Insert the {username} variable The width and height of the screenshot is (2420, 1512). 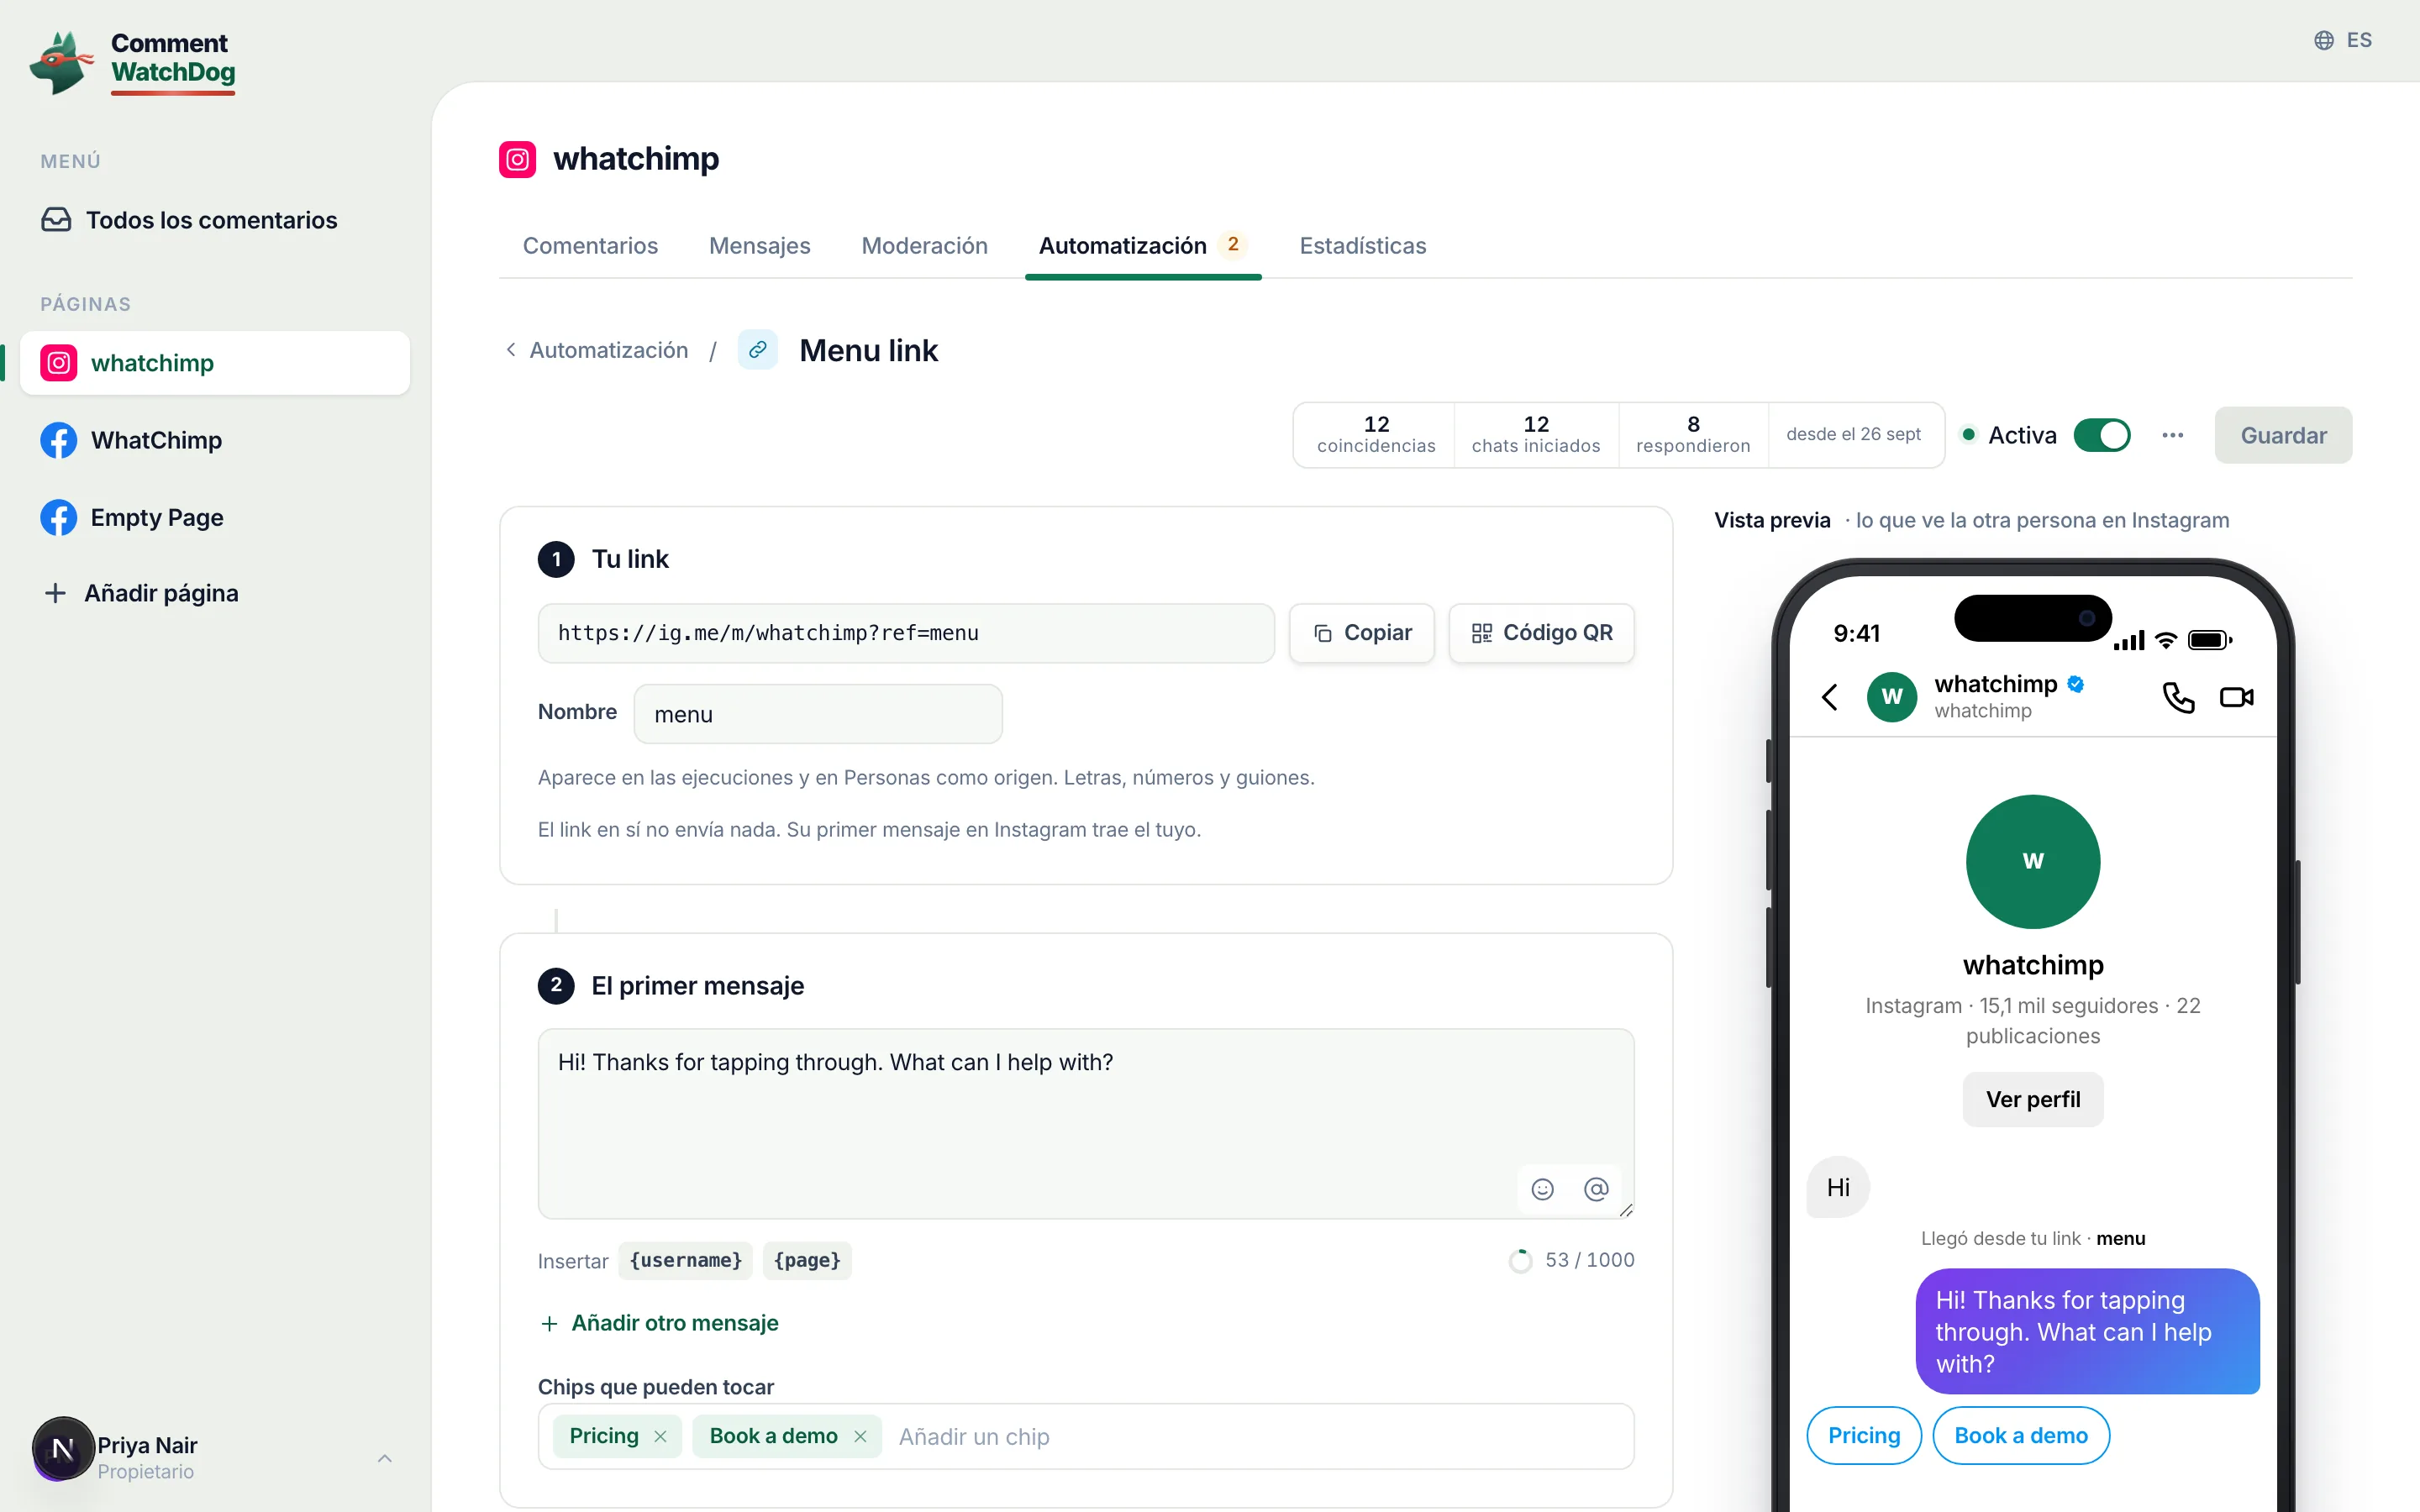pyautogui.click(x=686, y=1260)
